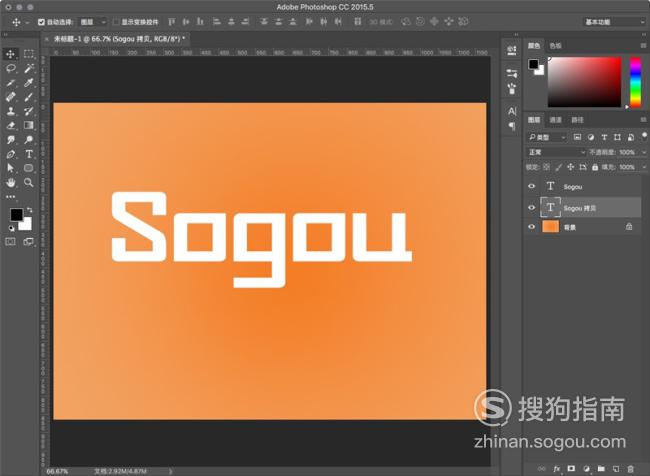This screenshot has height=476, width=650.
Task: Select the Eyedropper tool
Action: pos(29,83)
